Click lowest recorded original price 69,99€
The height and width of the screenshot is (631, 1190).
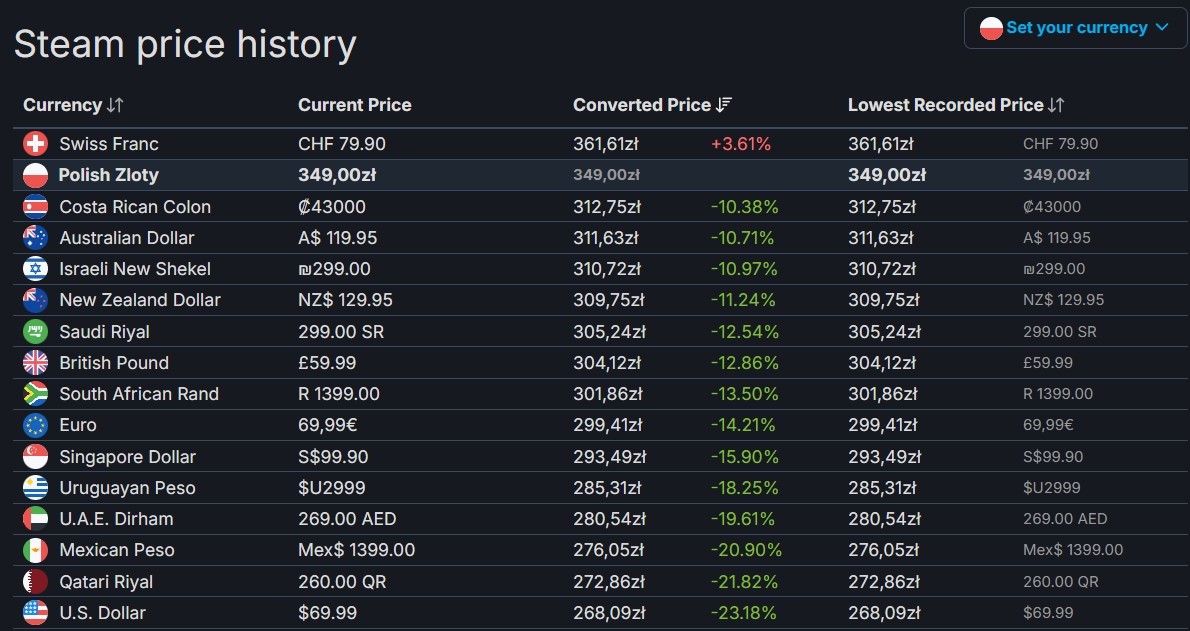pyautogui.click(x=1048, y=425)
